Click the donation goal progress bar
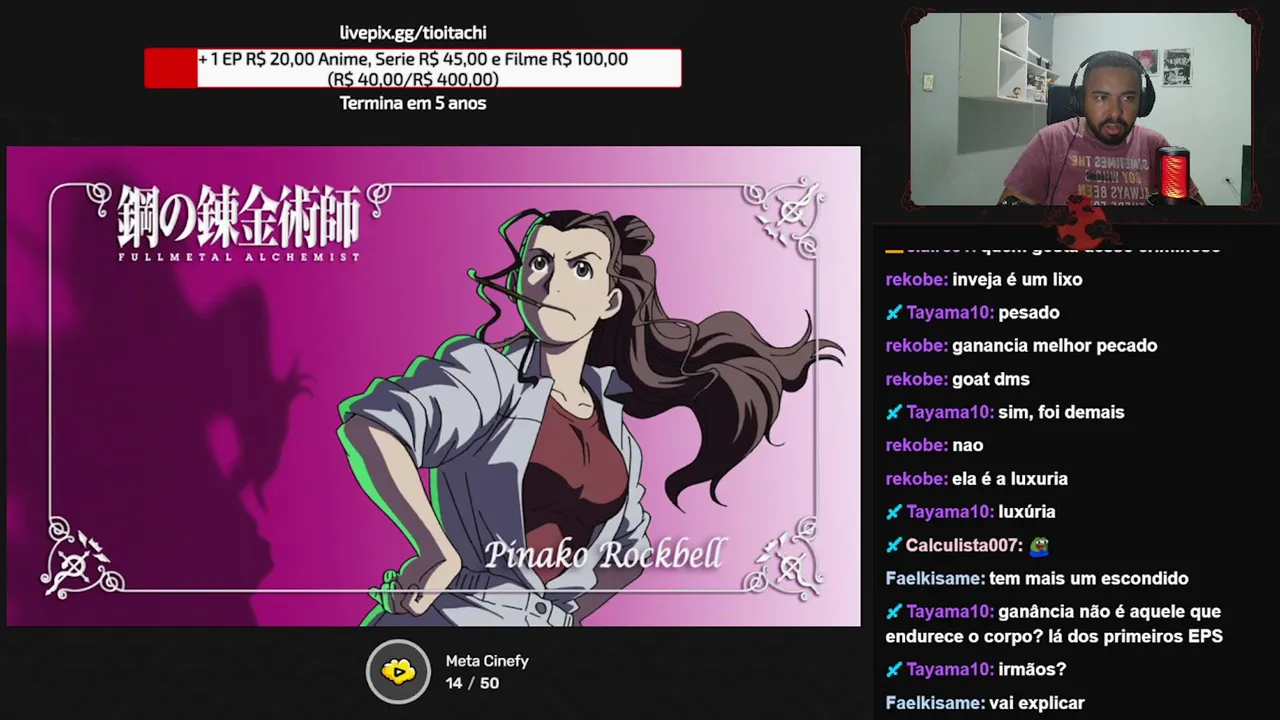This screenshot has height=720, width=1280. (413, 69)
